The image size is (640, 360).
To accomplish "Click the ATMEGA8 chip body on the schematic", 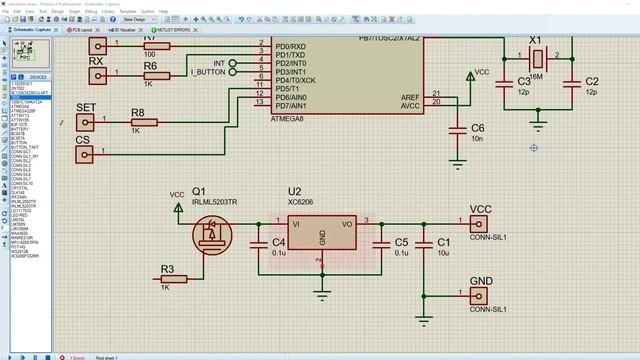I will [347, 76].
